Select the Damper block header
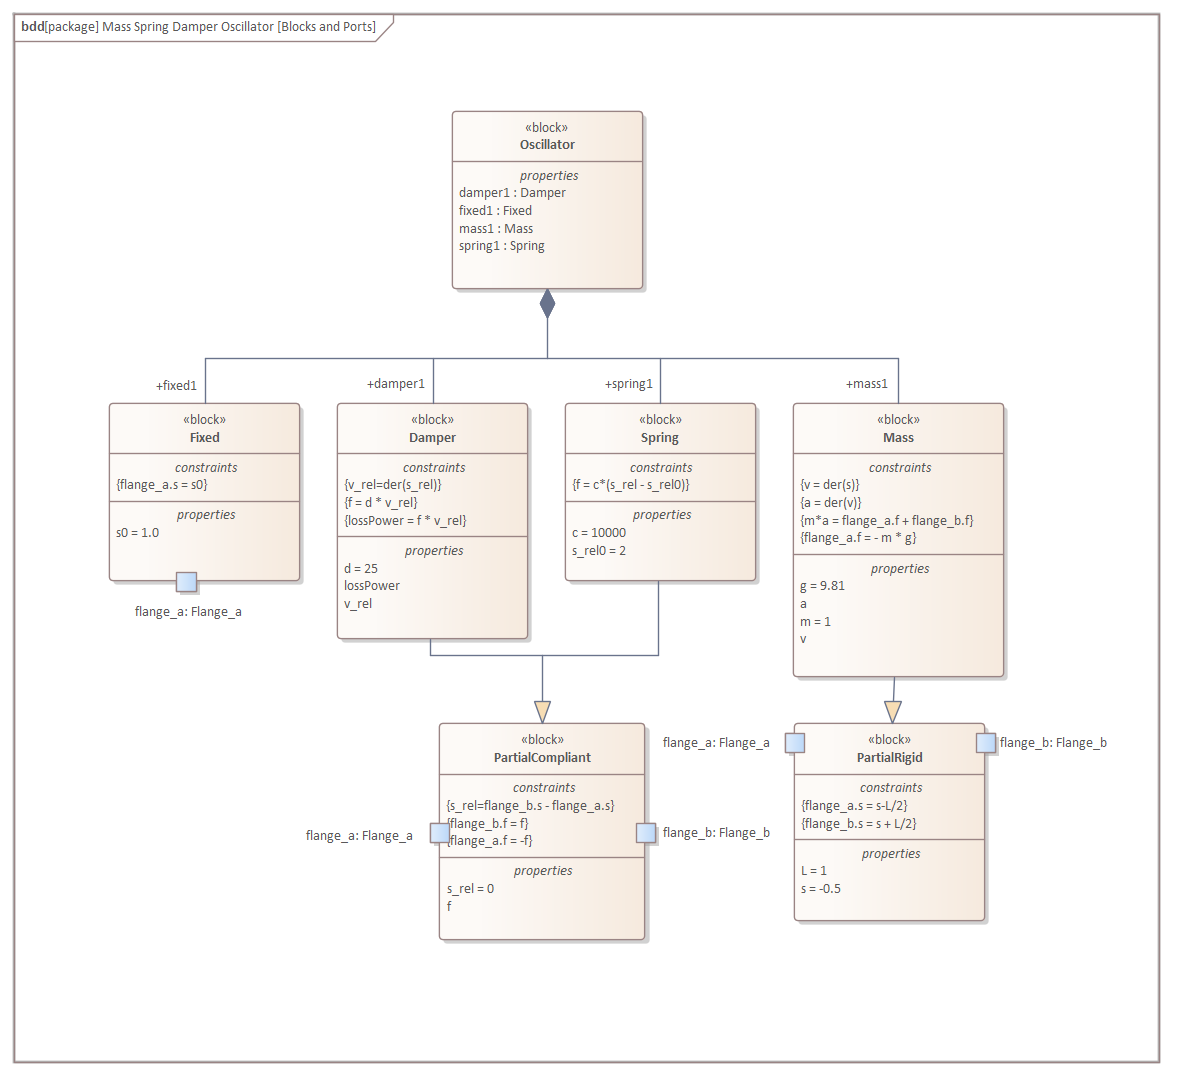The height and width of the screenshot is (1079, 1178). [x=432, y=437]
